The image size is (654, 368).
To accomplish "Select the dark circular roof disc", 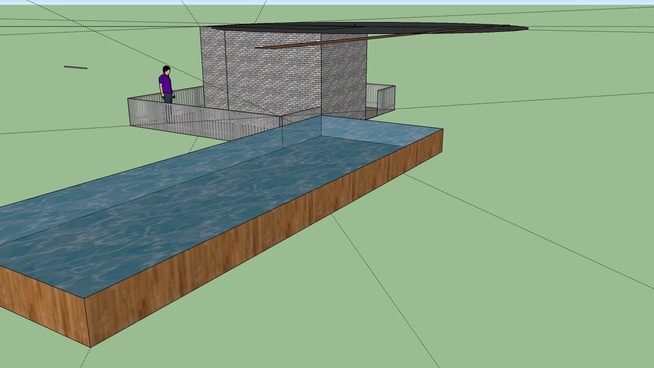I will [369, 28].
